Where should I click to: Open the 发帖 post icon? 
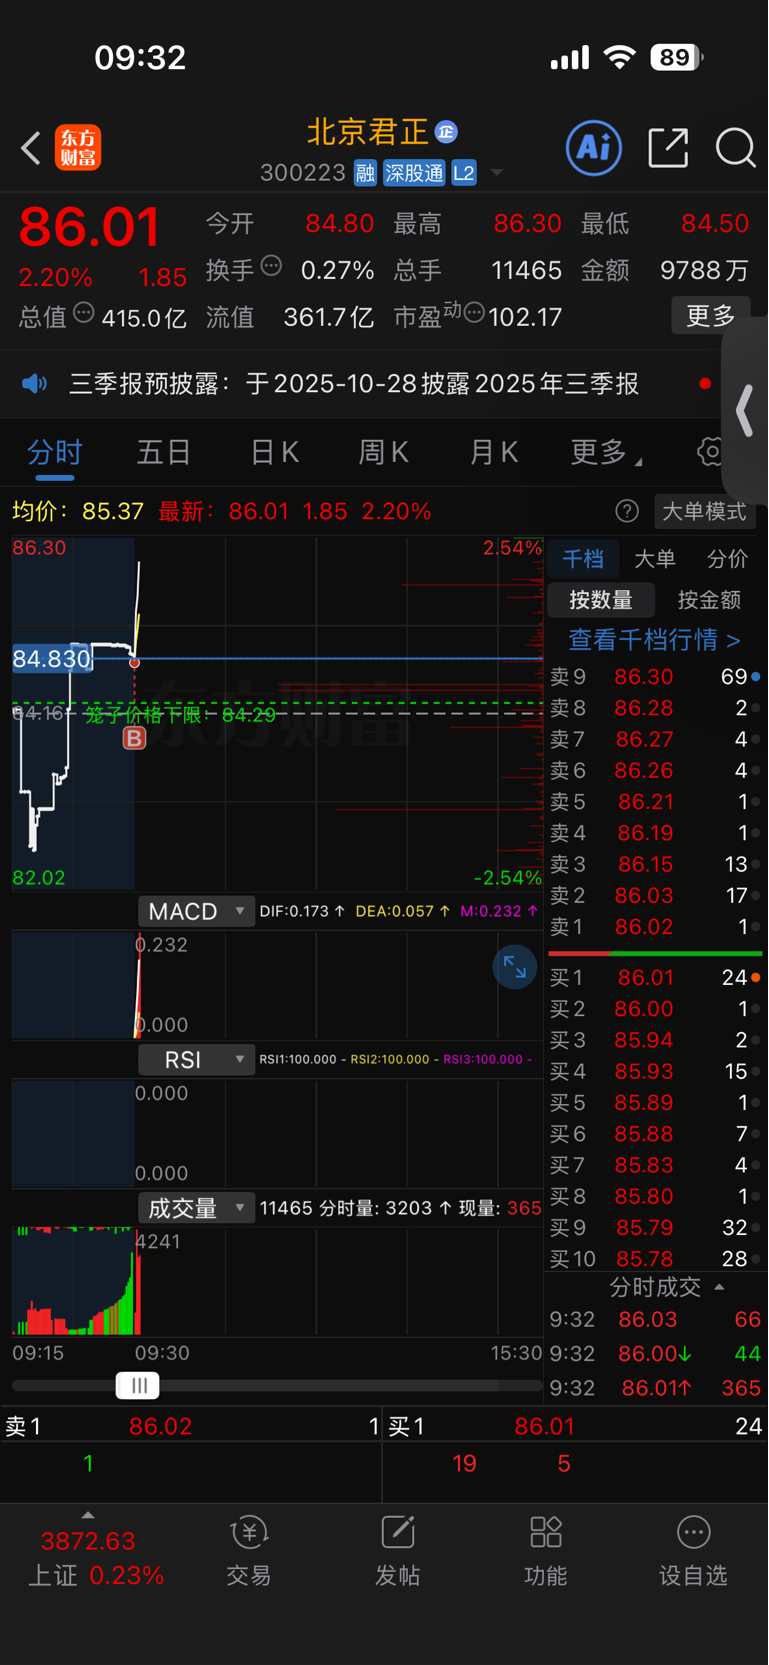[x=397, y=1551]
